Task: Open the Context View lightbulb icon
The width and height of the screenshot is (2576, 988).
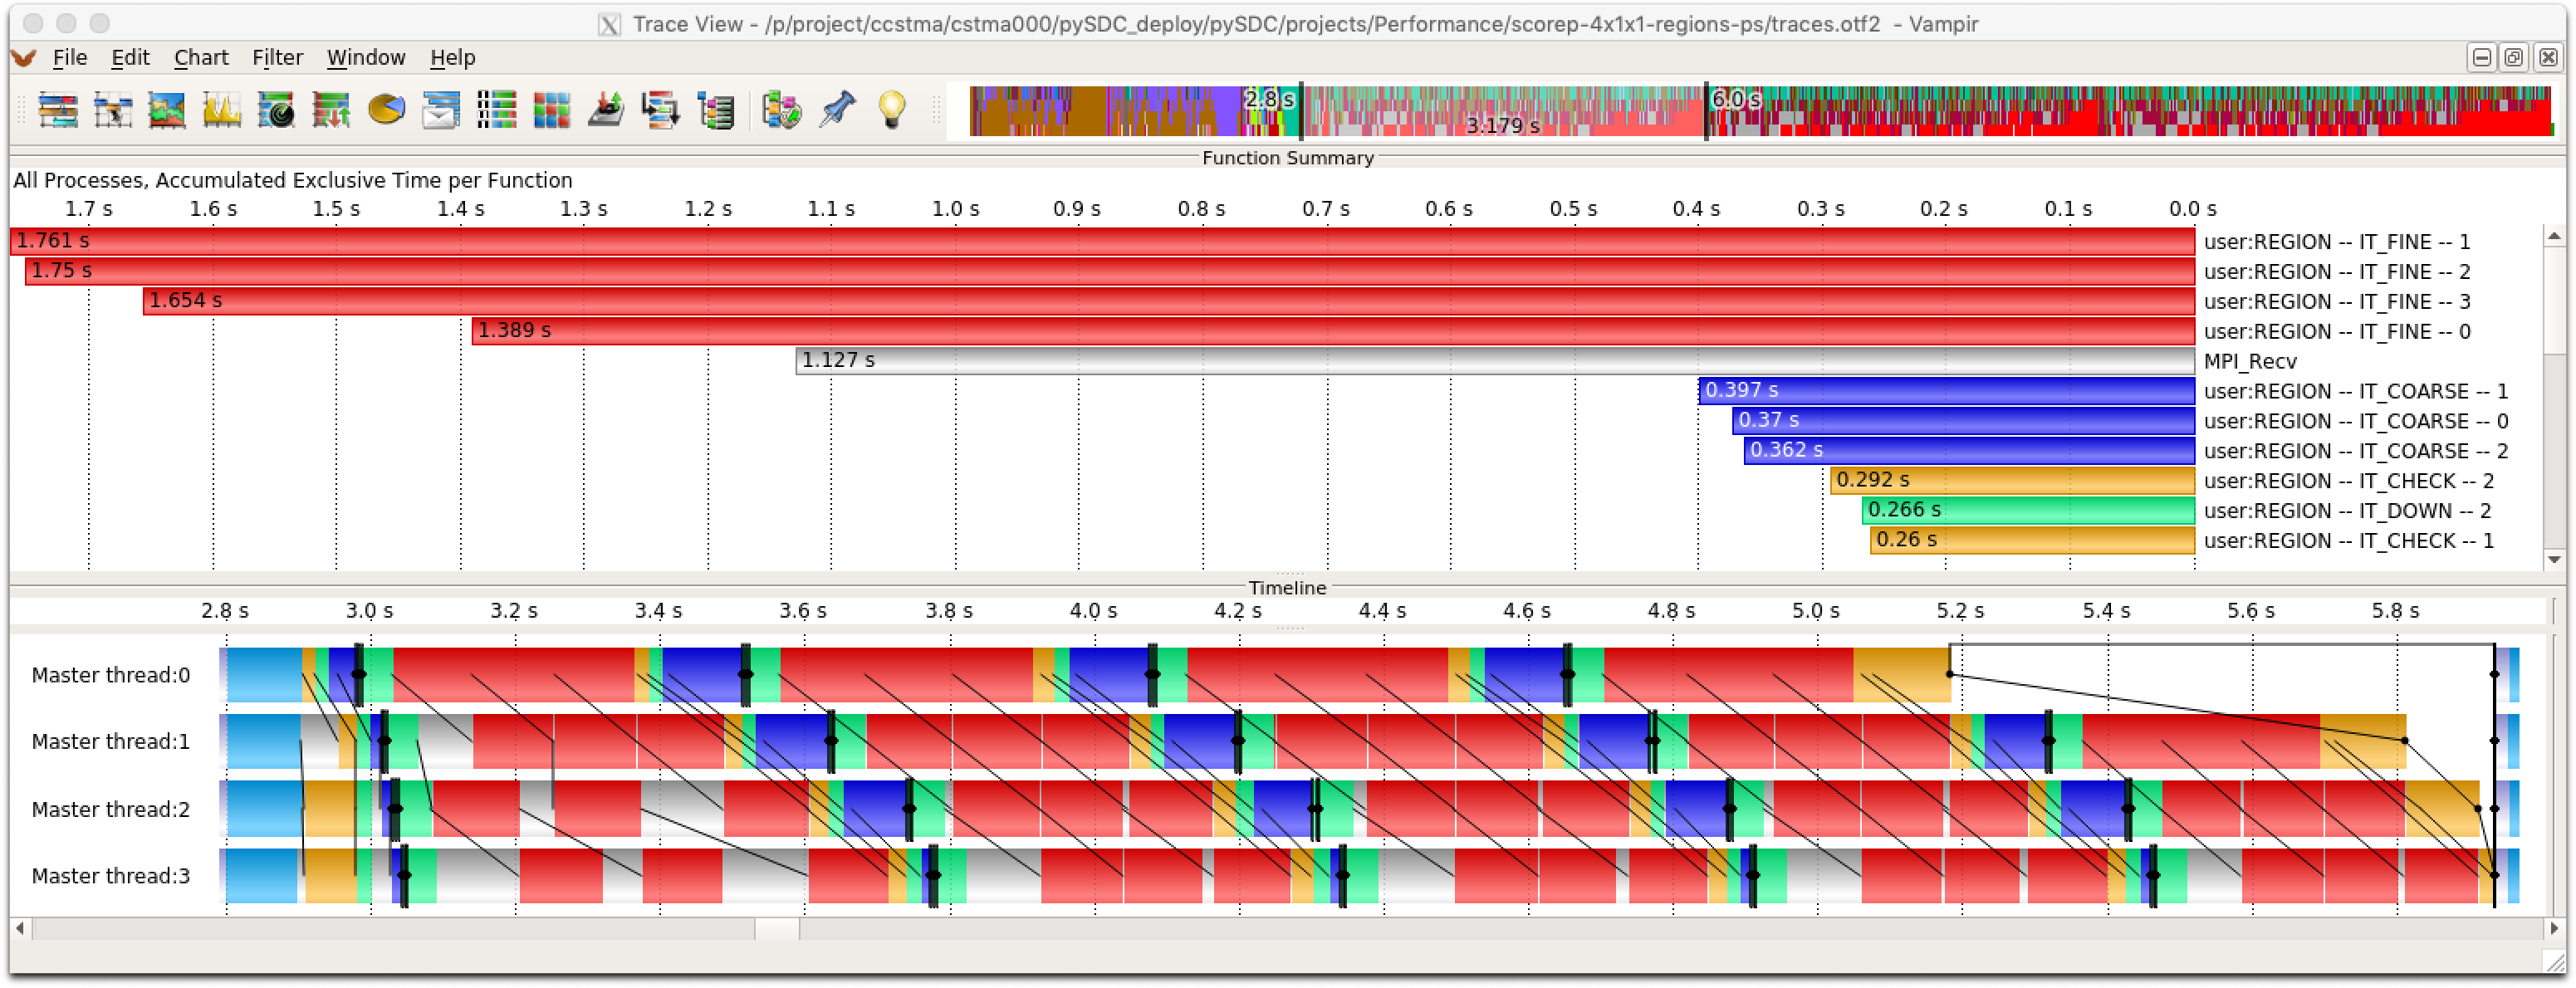Action: coord(891,109)
